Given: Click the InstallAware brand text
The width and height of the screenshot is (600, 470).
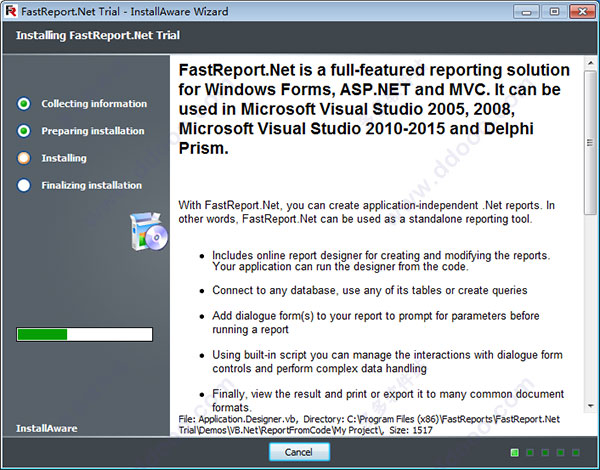Looking at the screenshot, I should 47,428.
